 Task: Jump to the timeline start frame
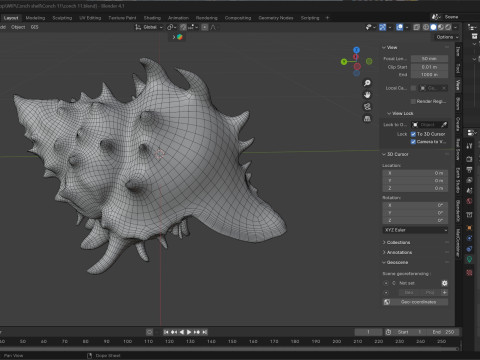pos(166,332)
